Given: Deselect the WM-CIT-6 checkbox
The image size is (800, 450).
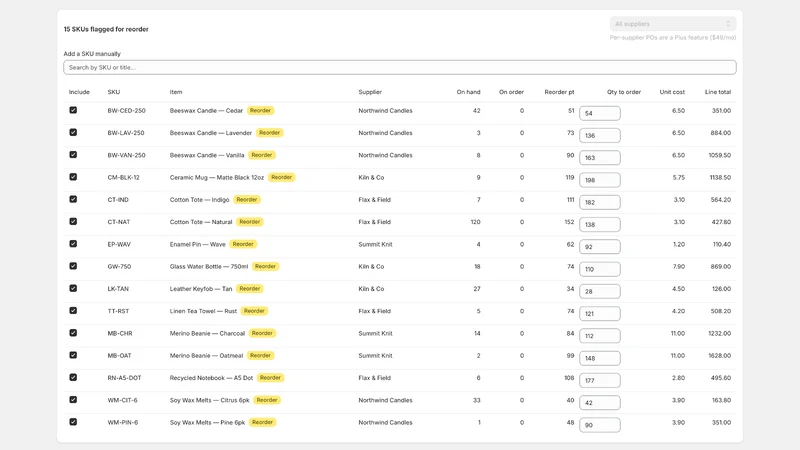Looking at the screenshot, I should [x=73, y=399].
